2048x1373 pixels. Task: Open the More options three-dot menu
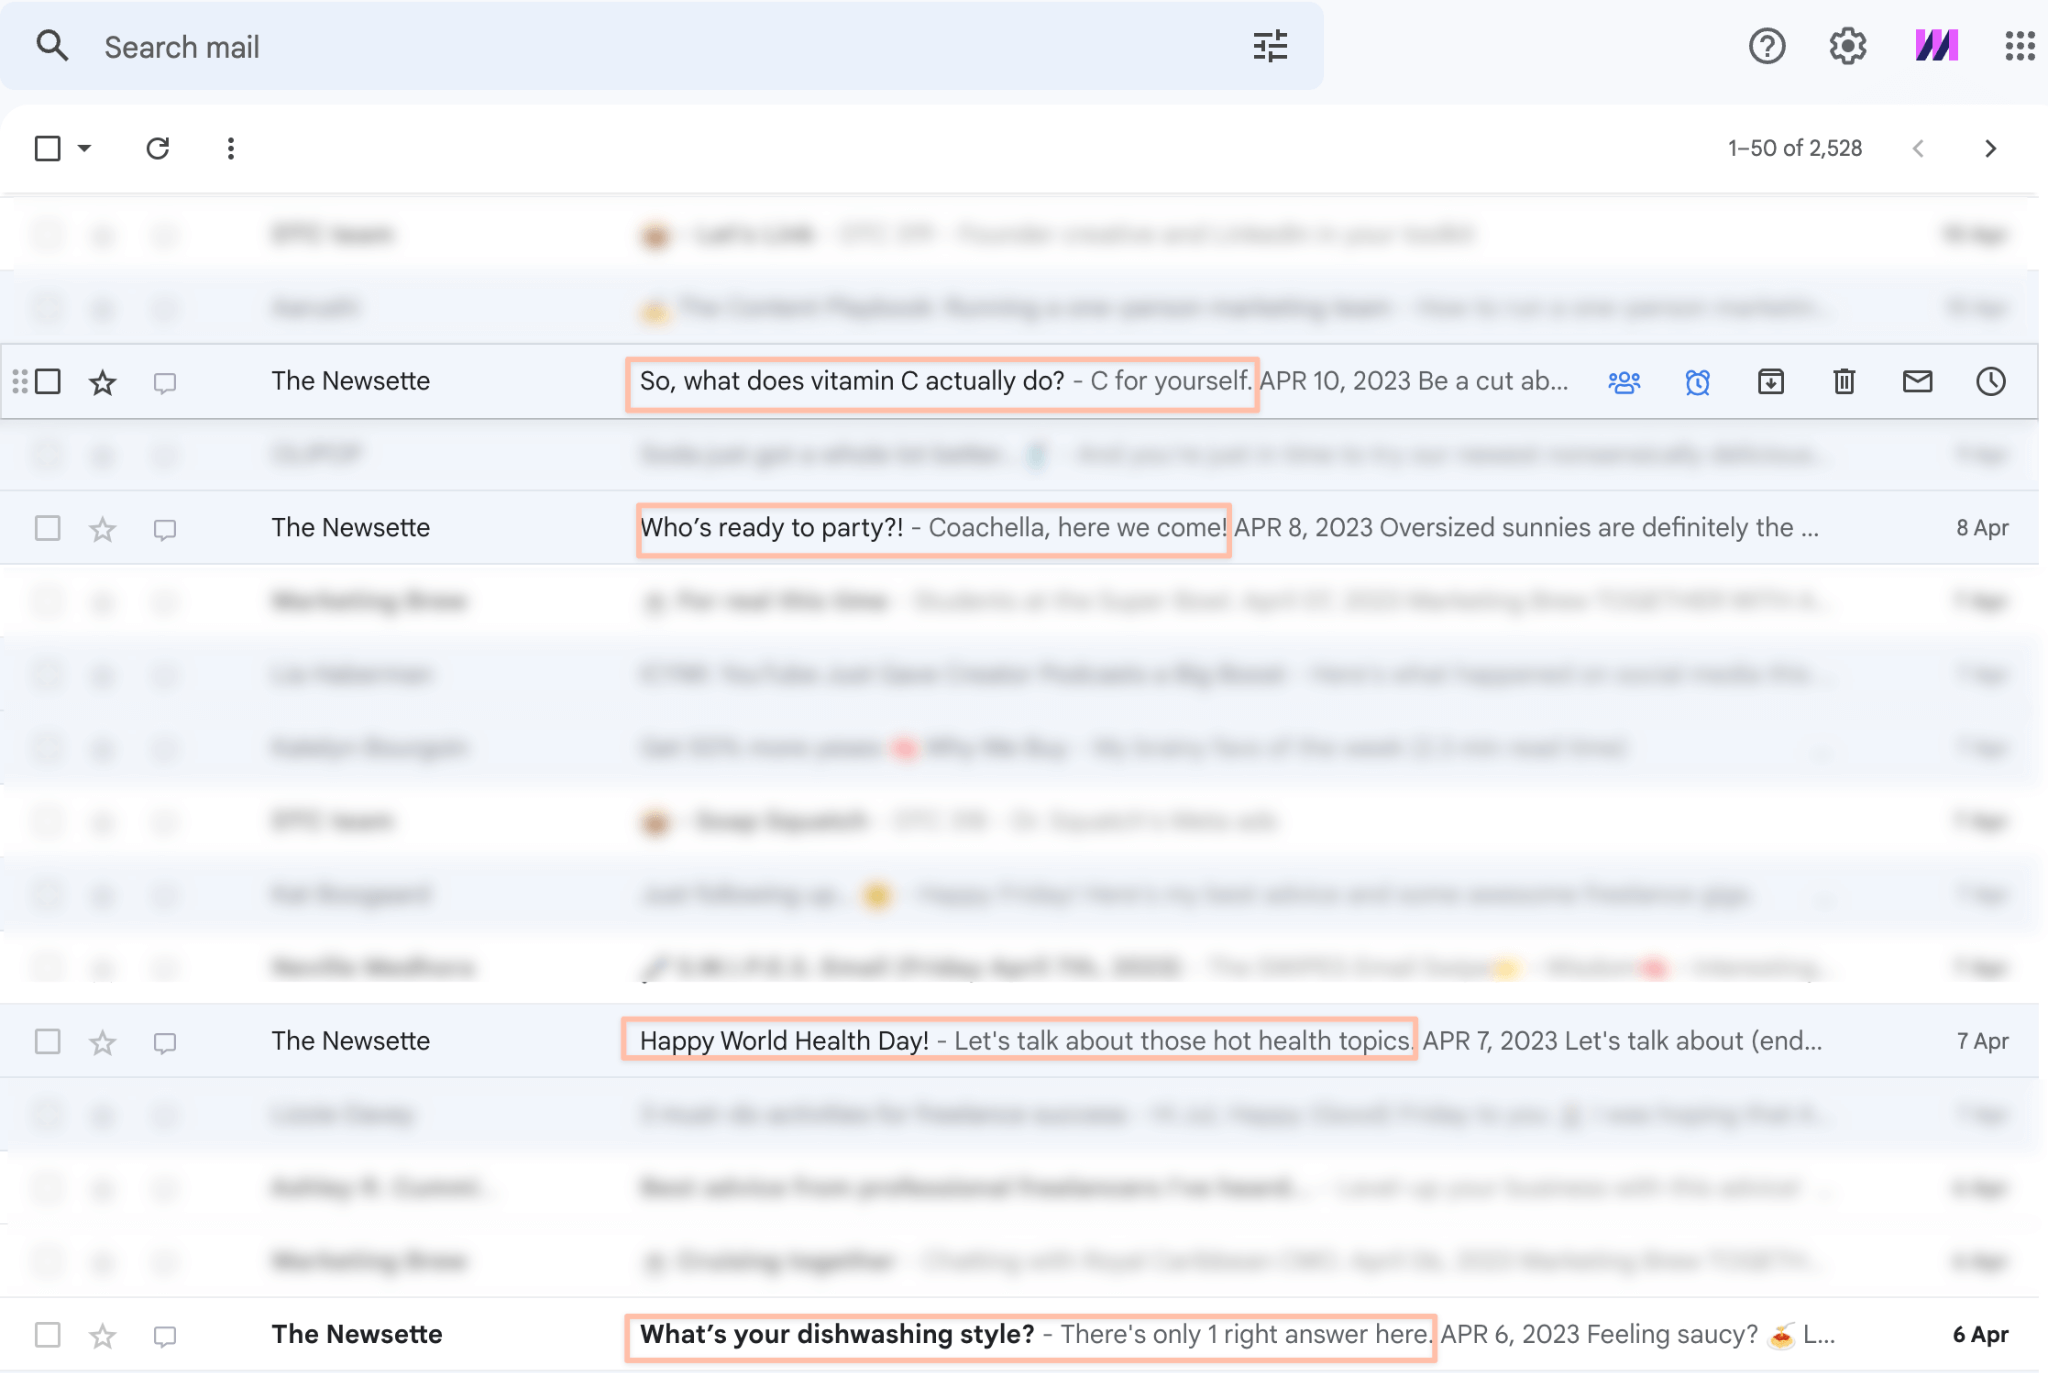coord(231,148)
